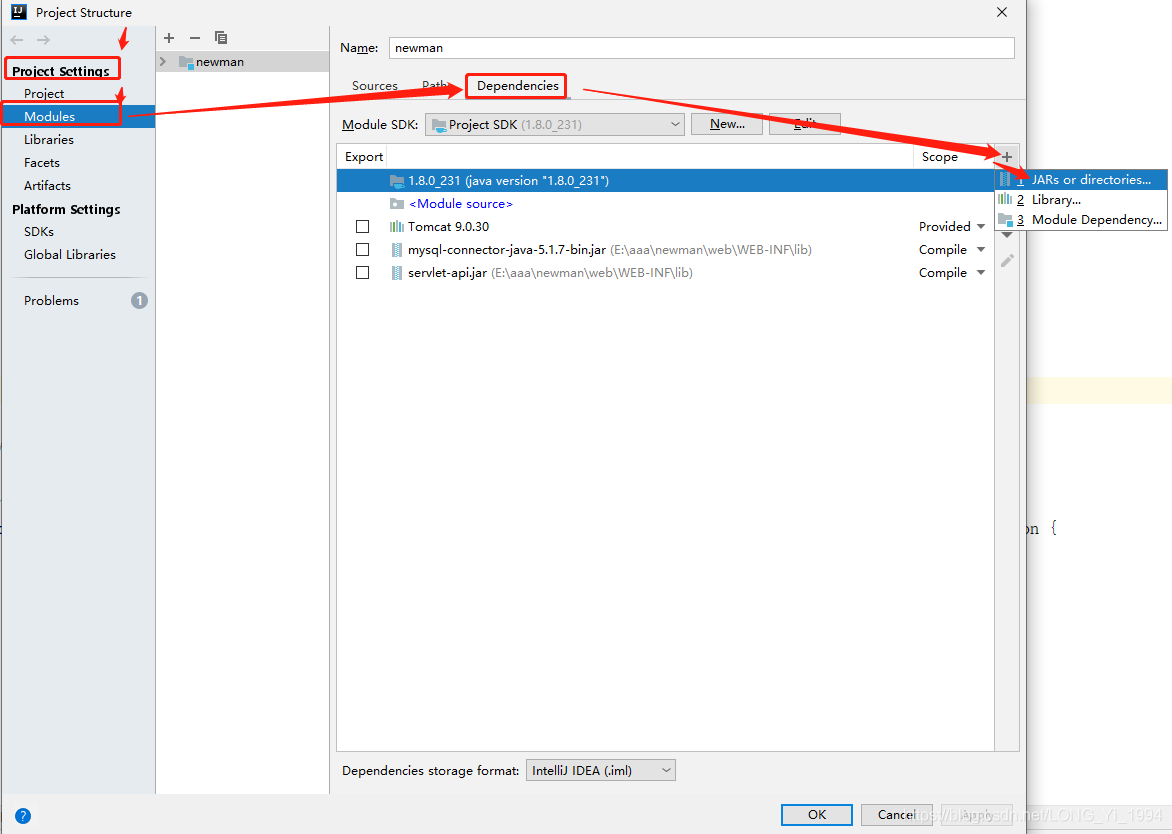The width and height of the screenshot is (1172, 834).
Task: Click the JDK 1.8.0_231 folder icon
Action: click(x=397, y=181)
